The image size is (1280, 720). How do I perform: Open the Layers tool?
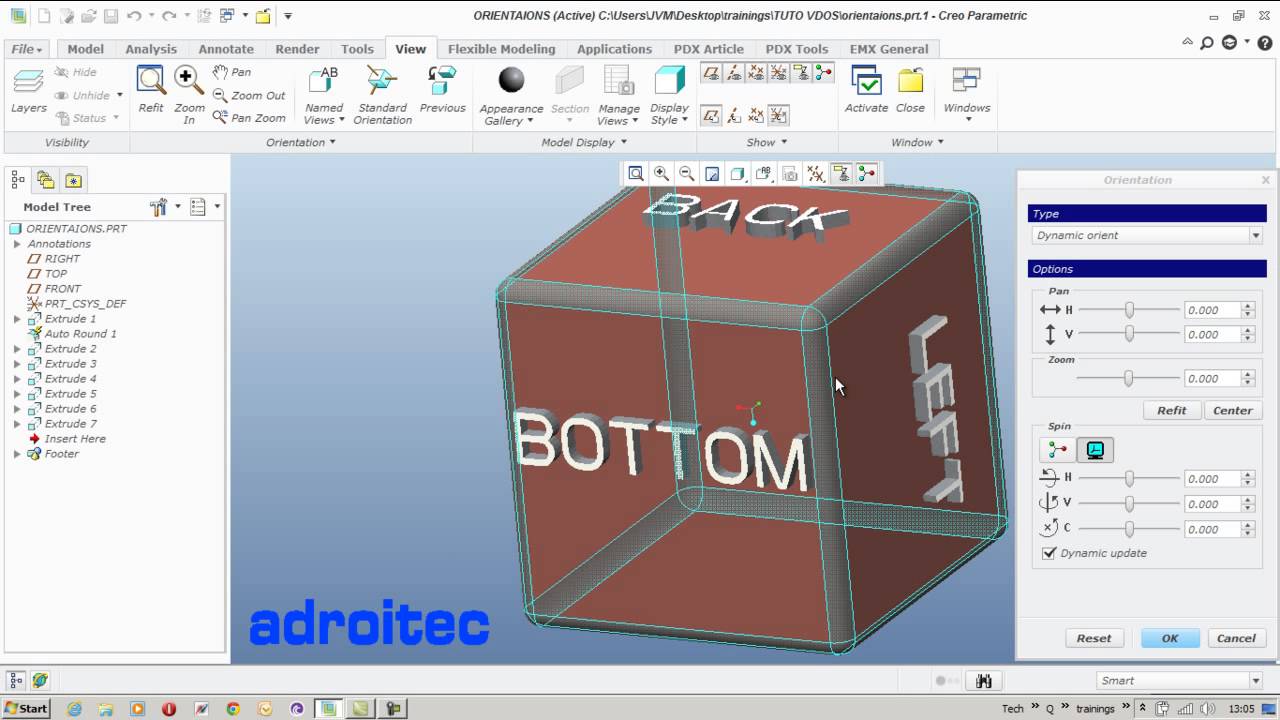tap(29, 89)
